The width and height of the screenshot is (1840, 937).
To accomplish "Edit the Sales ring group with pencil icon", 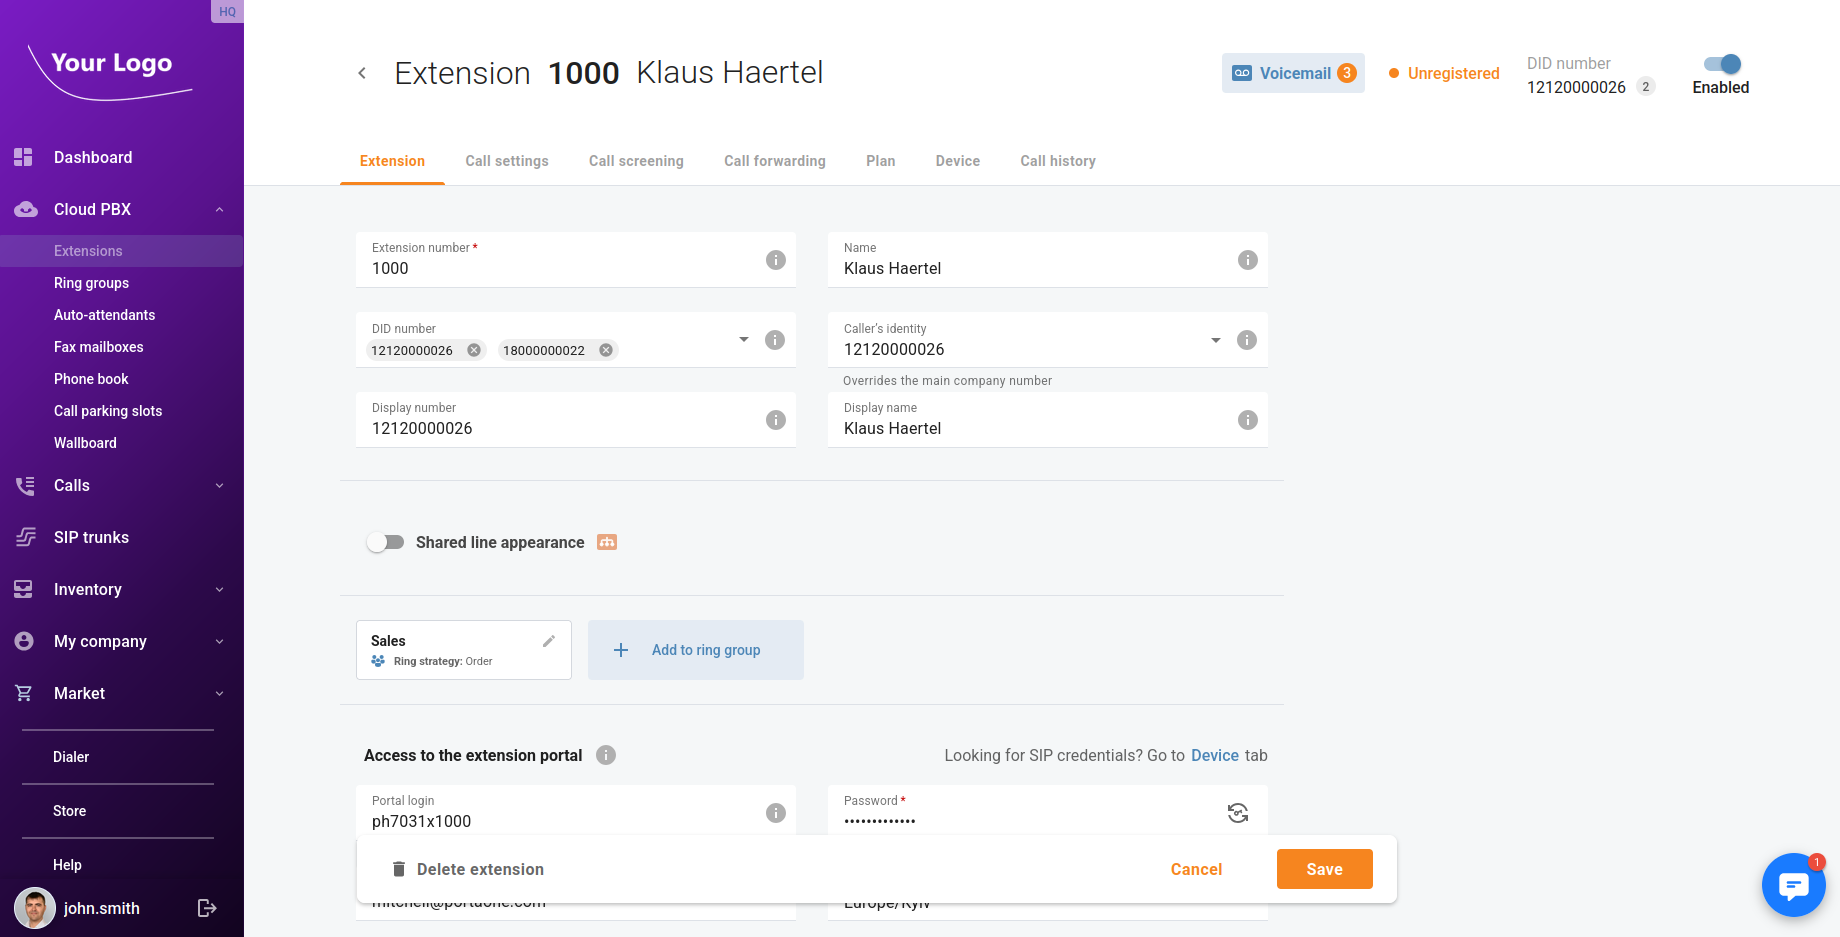I will [548, 641].
